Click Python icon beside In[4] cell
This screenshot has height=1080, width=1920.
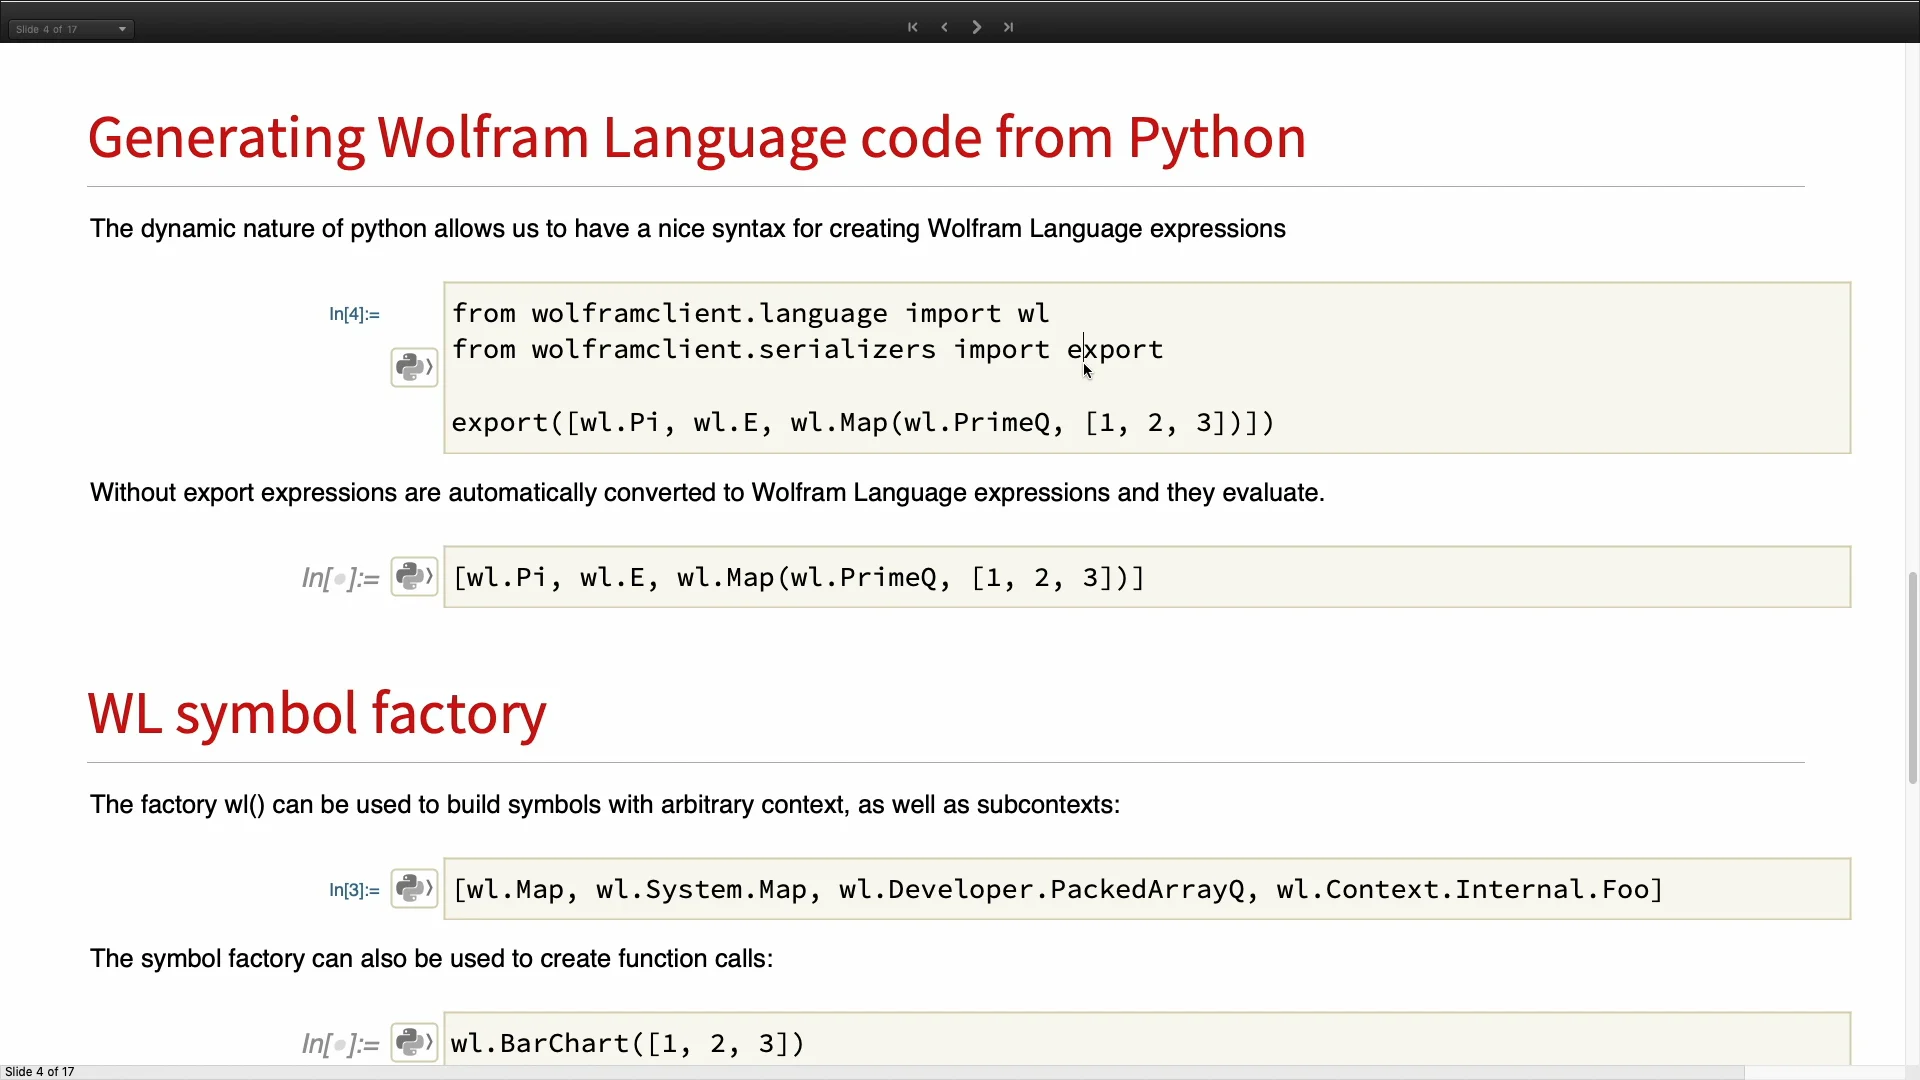tap(413, 367)
